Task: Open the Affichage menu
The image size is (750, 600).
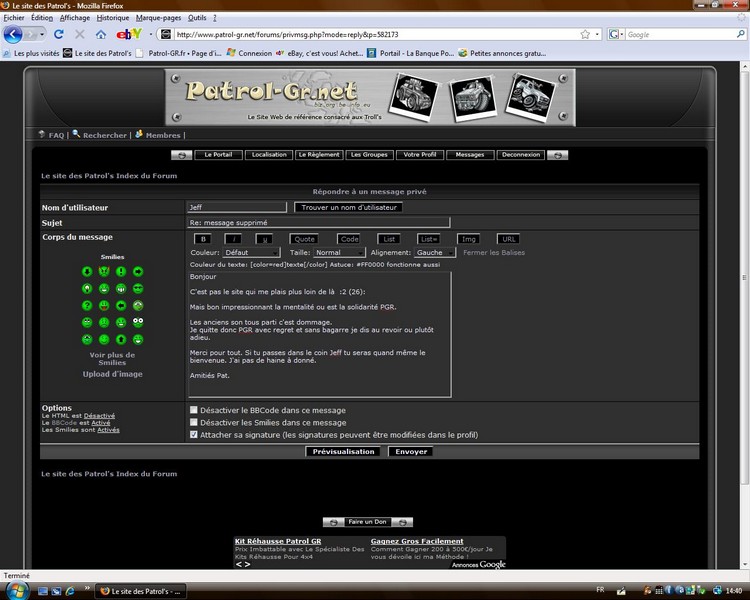Action: point(75,18)
